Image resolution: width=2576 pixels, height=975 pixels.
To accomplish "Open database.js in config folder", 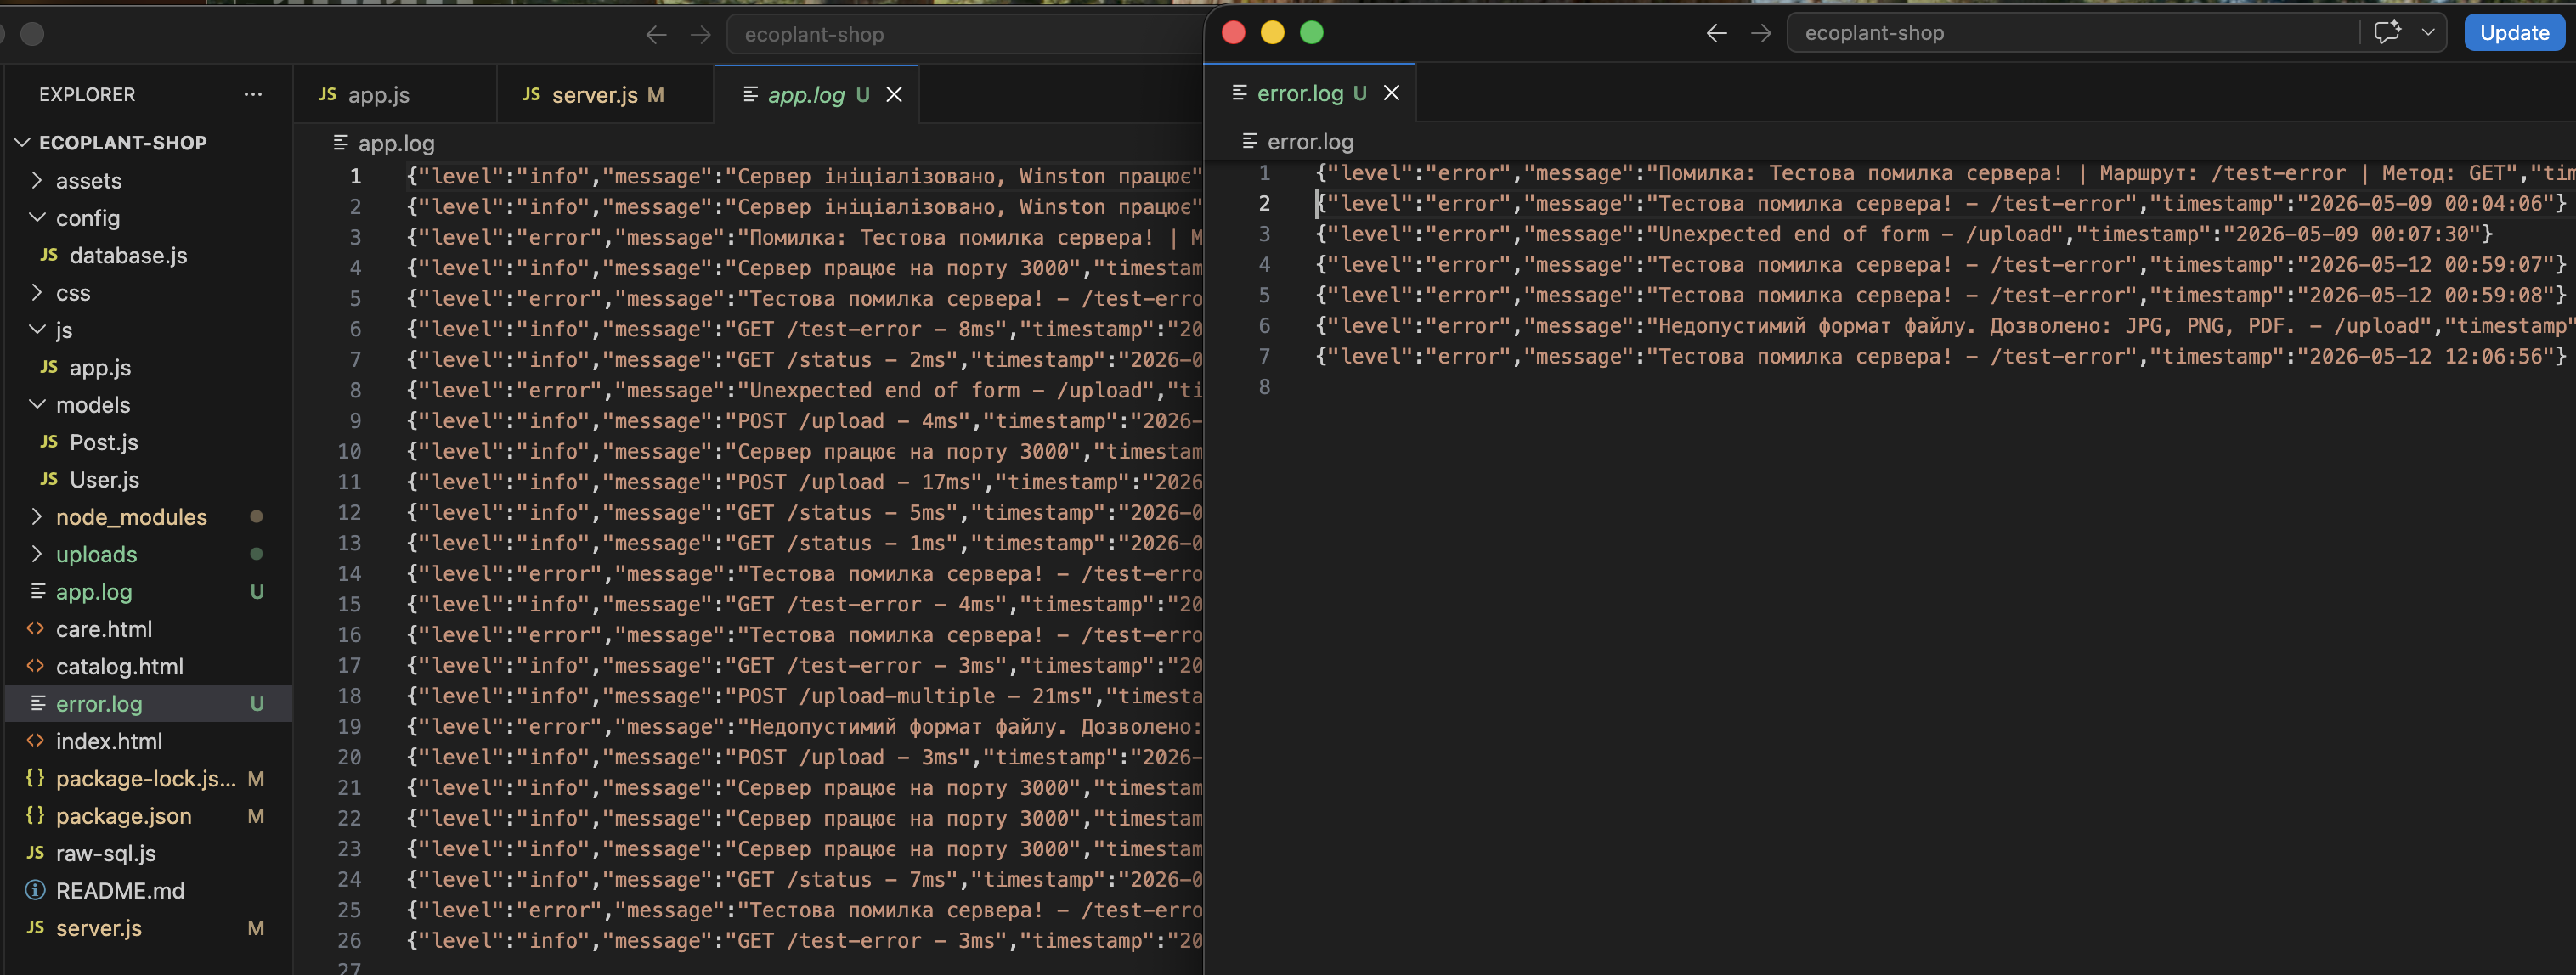I will click(x=128, y=255).
